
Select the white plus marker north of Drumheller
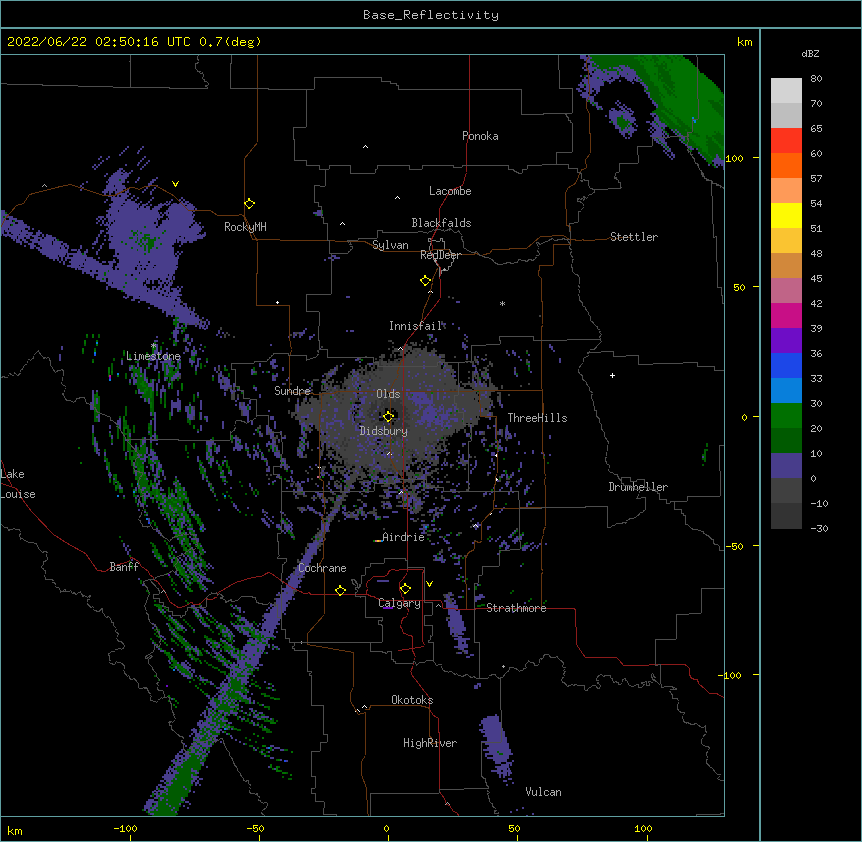(x=612, y=375)
